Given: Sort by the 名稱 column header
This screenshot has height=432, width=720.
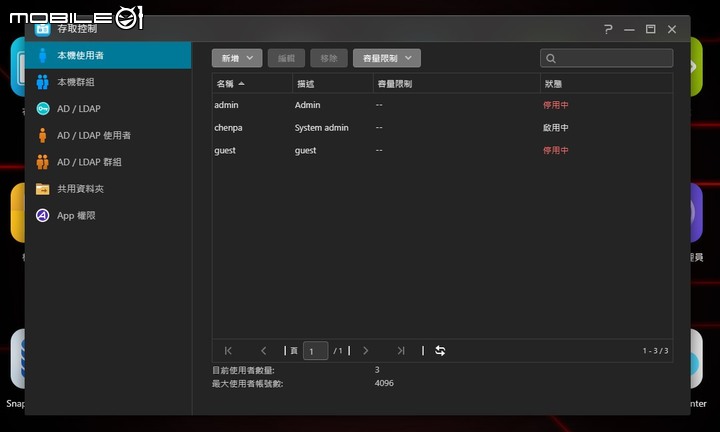Looking at the screenshot, I should pyautogui.click(x=252, y=84).
